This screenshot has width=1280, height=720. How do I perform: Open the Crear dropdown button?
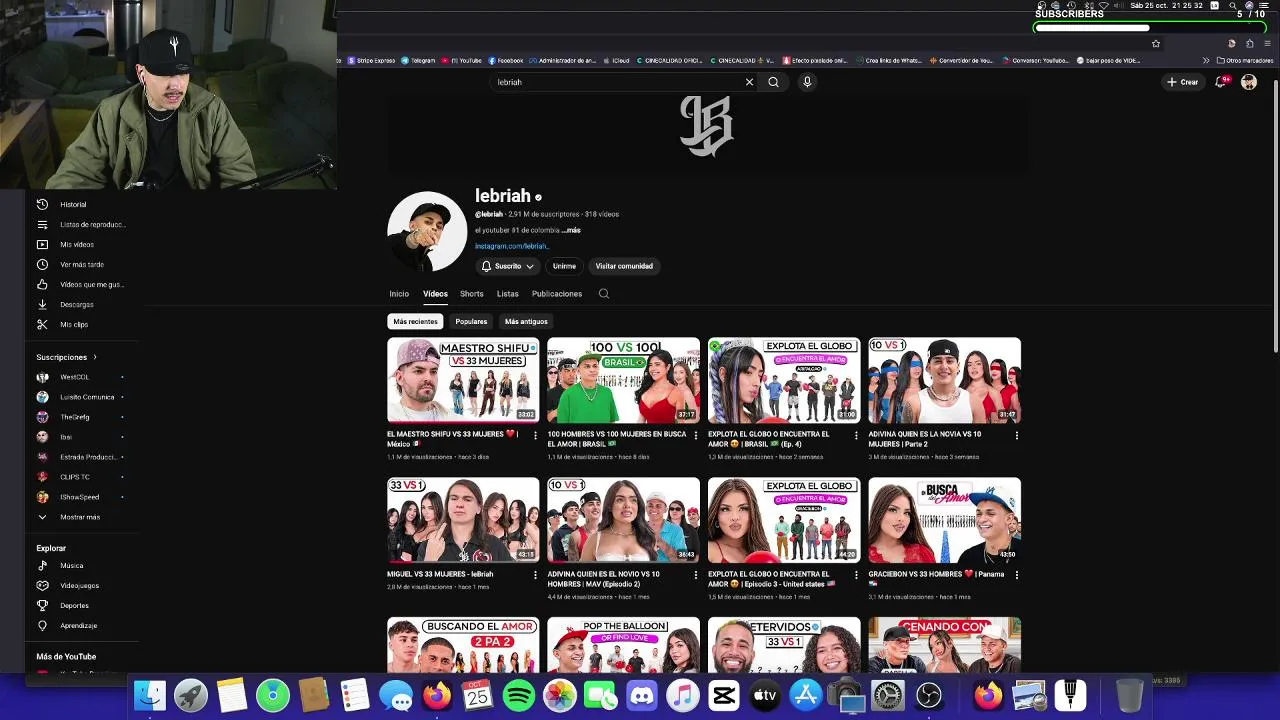click(1182, 82)
